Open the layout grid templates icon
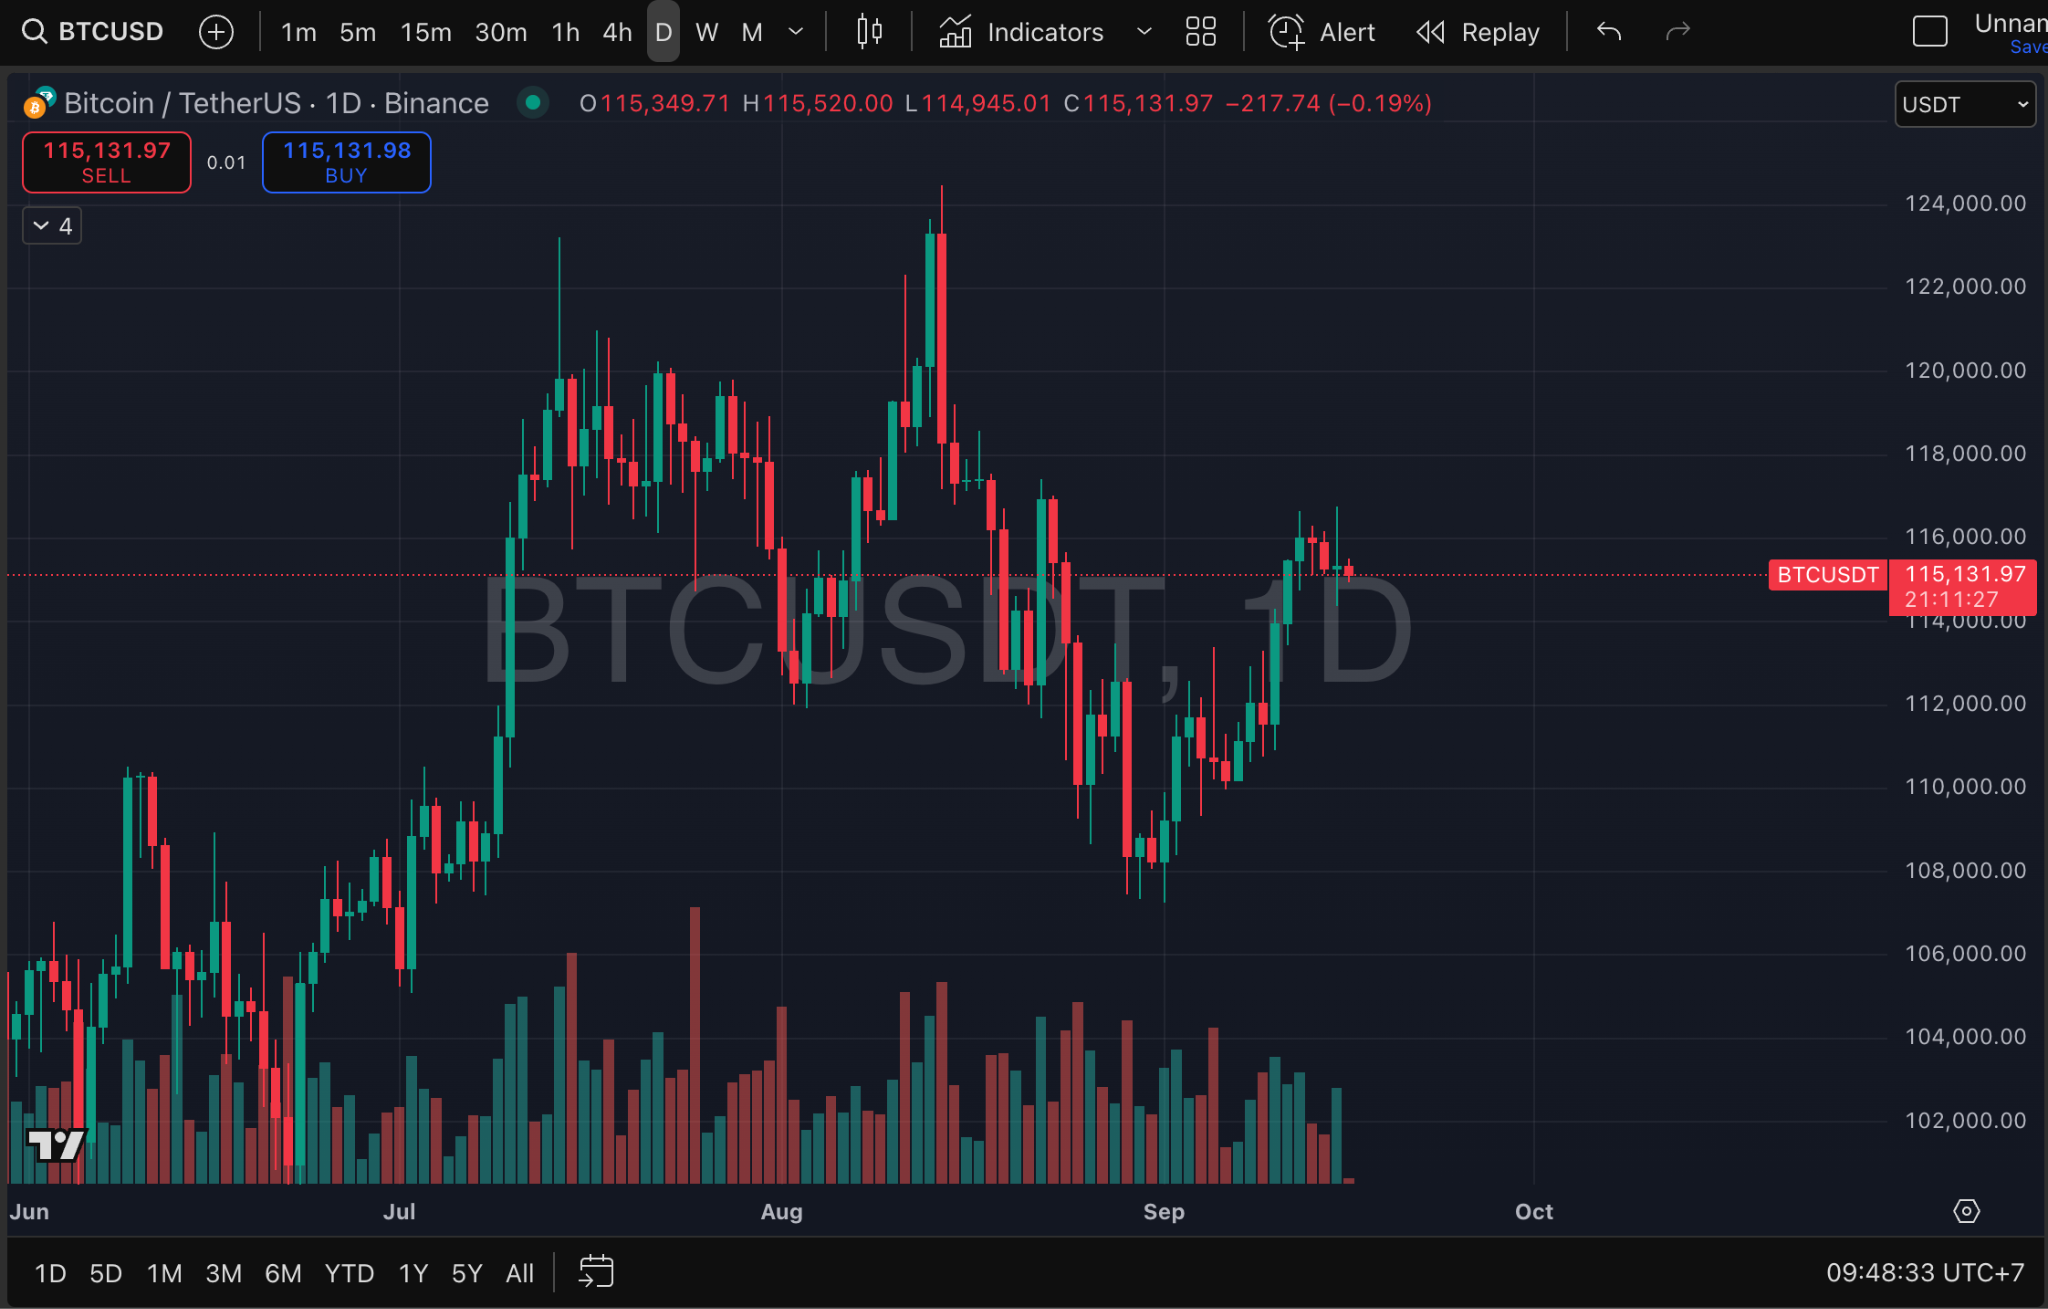This screenshot has width=2048, height=1309. (1200, 32)
